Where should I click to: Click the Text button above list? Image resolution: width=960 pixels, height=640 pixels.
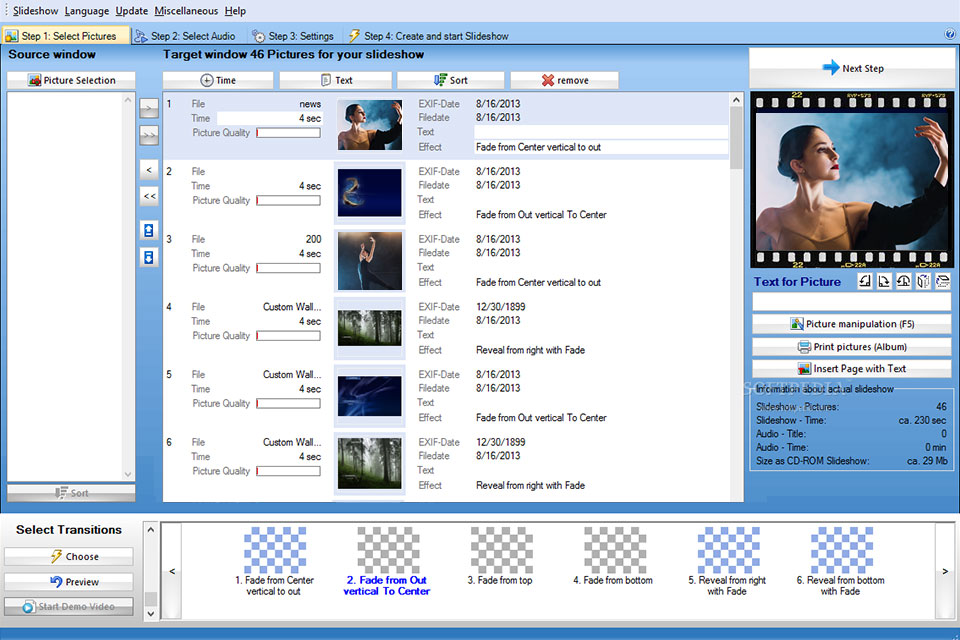[x=336, y=80]
